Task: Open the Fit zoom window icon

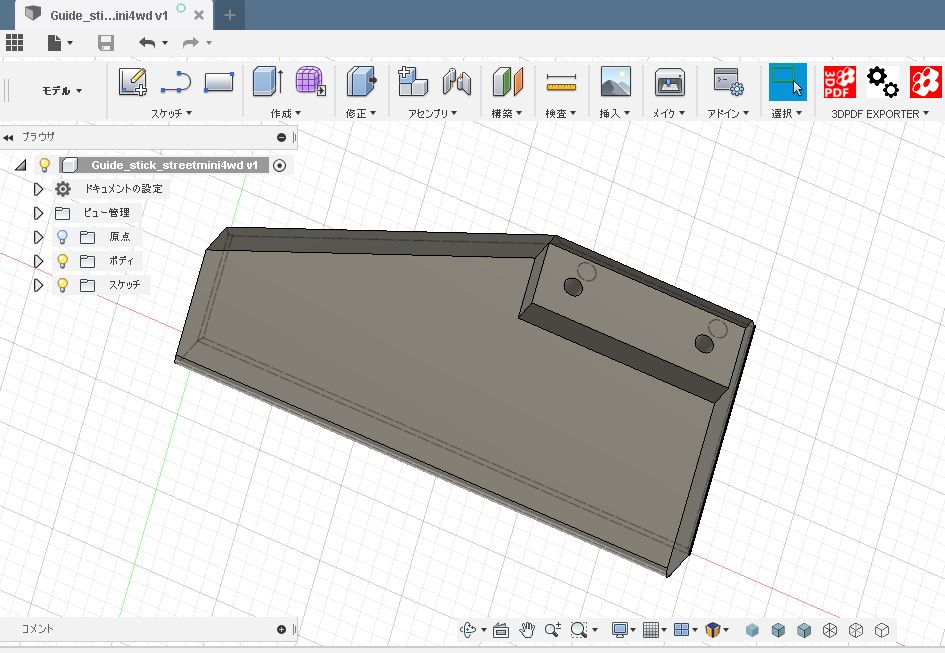Action: click(579, 630)
